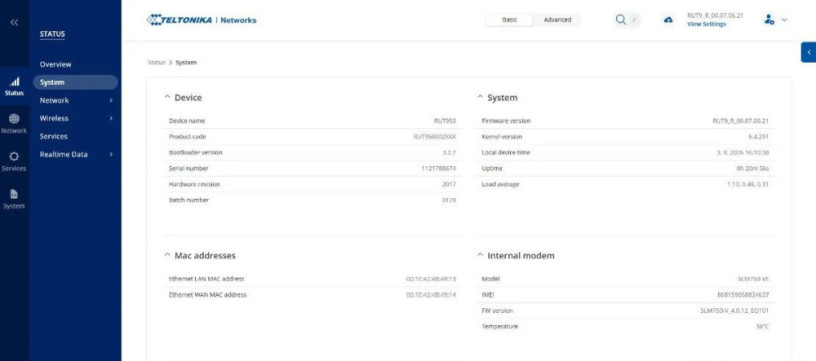816x361 pixels.
Task: Click the Bootloader version value 3.2.7
Action: click(x=449, y=152)
